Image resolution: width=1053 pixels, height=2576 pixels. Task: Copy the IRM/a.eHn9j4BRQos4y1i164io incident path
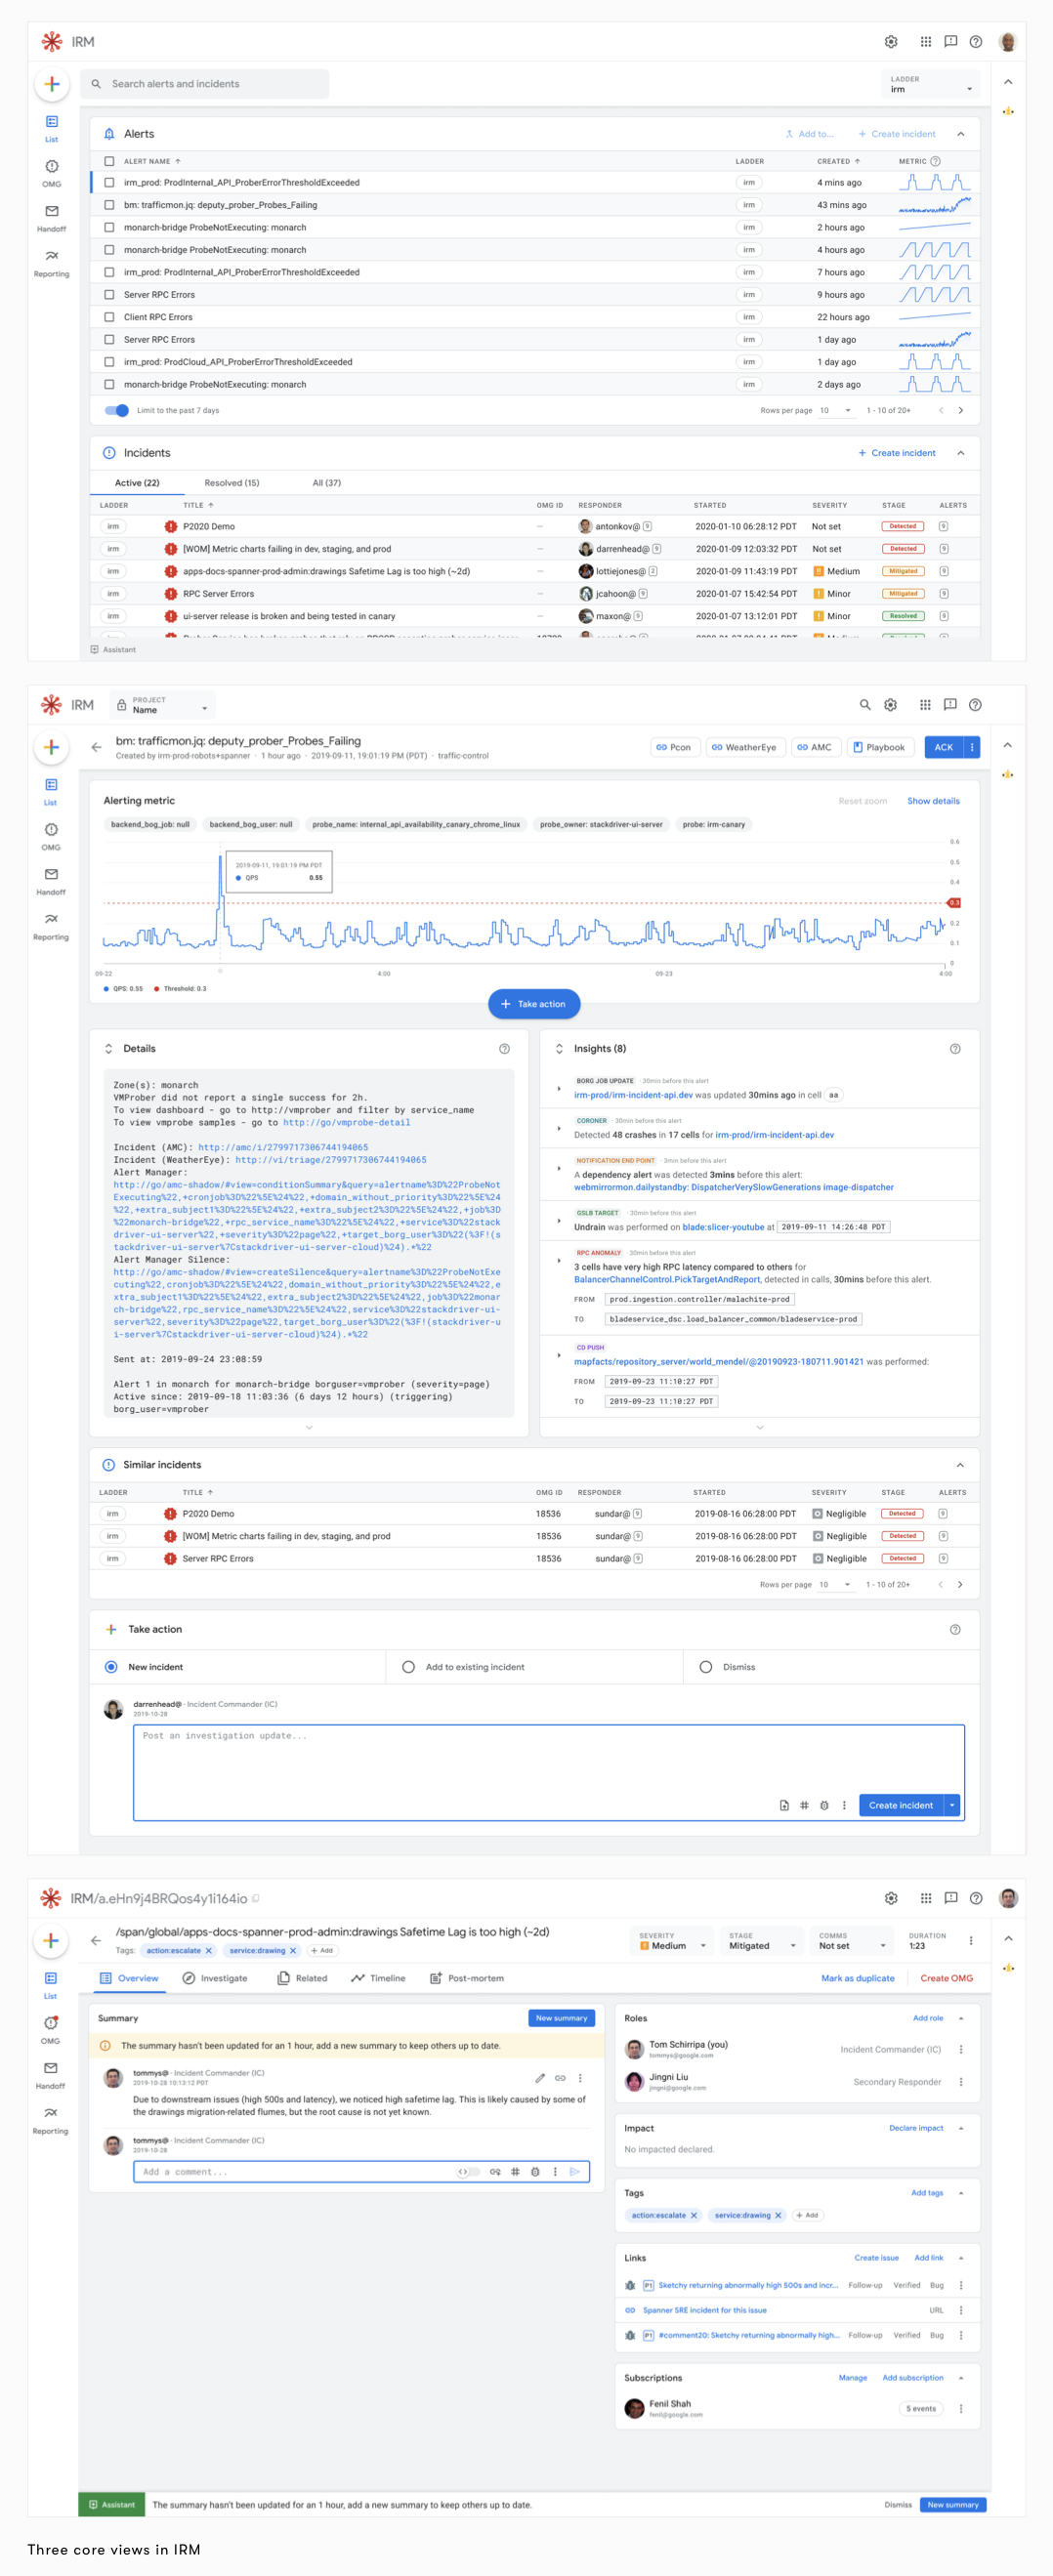[256, 1898]
